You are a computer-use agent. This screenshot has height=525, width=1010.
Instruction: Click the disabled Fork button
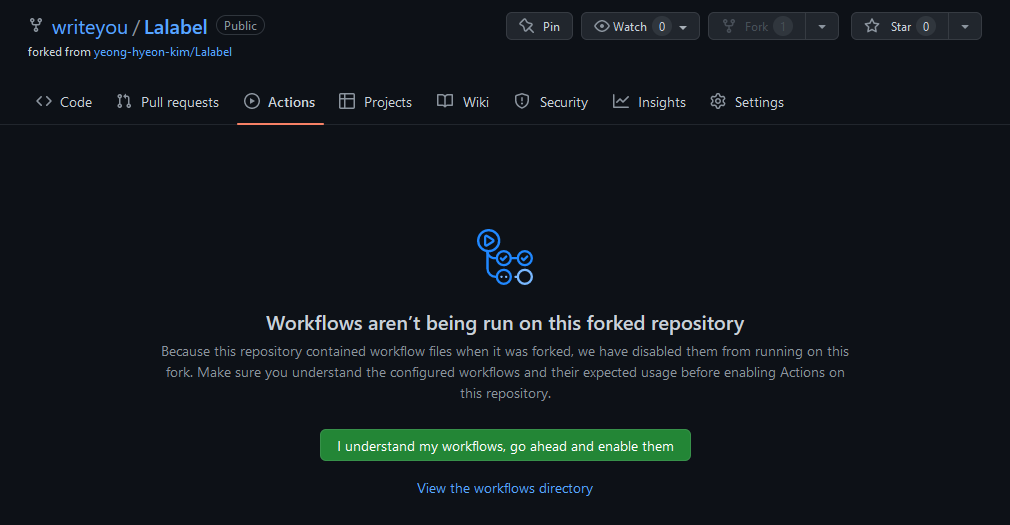click(757, 26)
